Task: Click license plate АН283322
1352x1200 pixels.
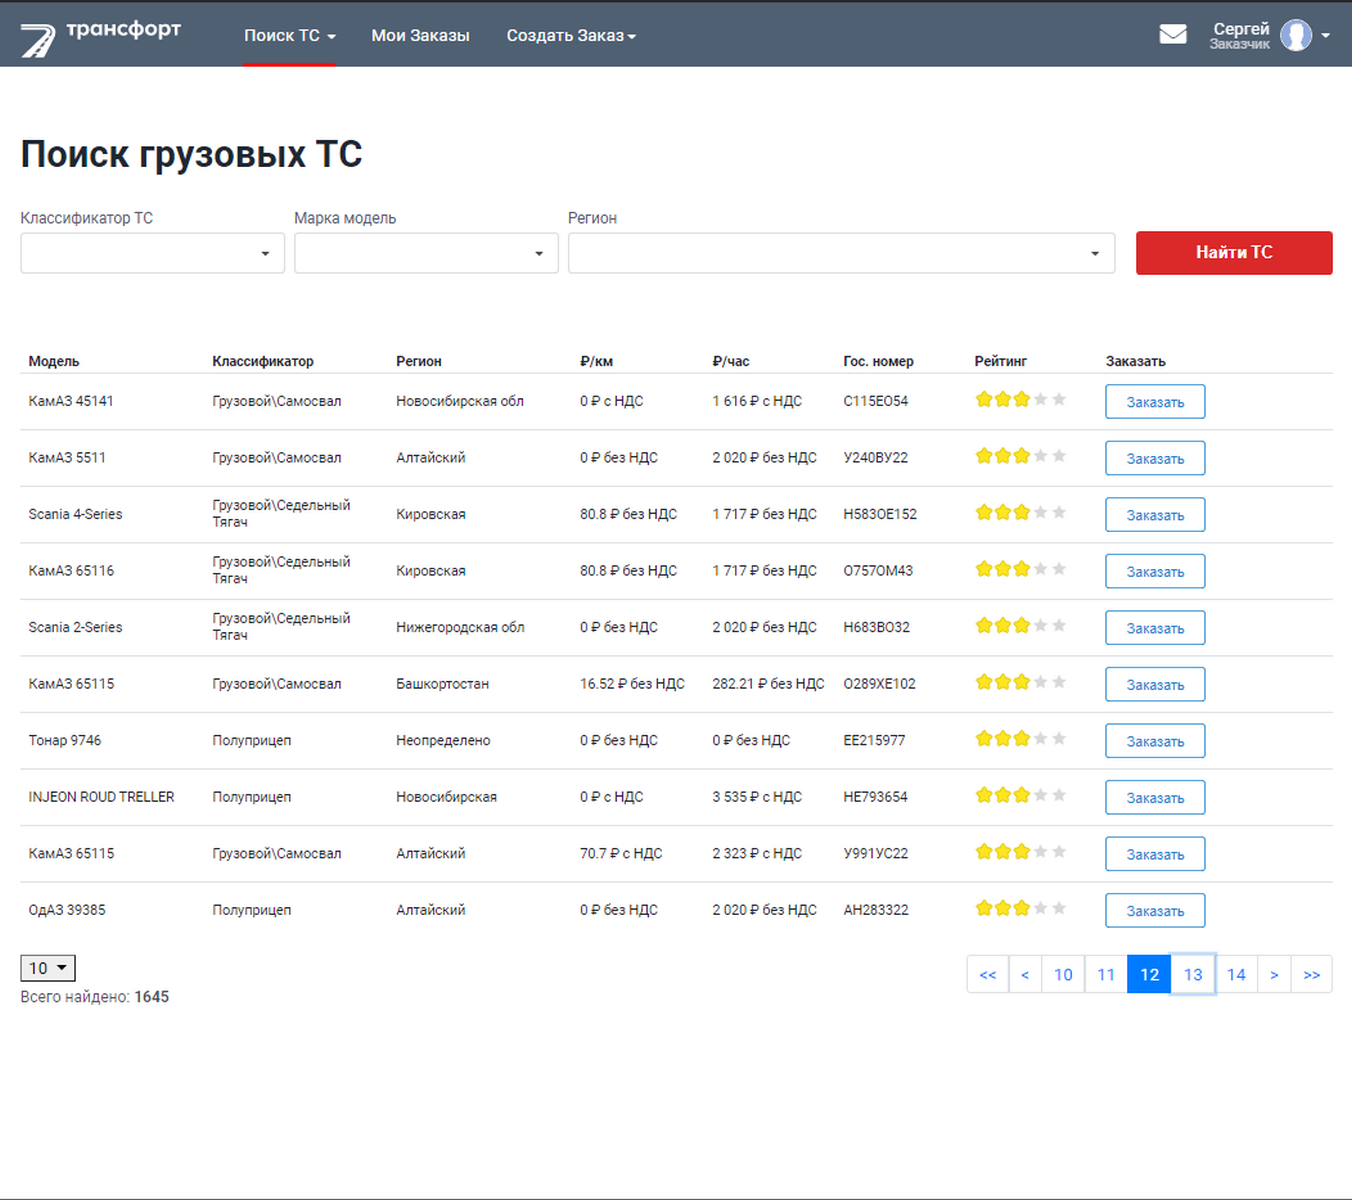Action: tap(876, 910)
